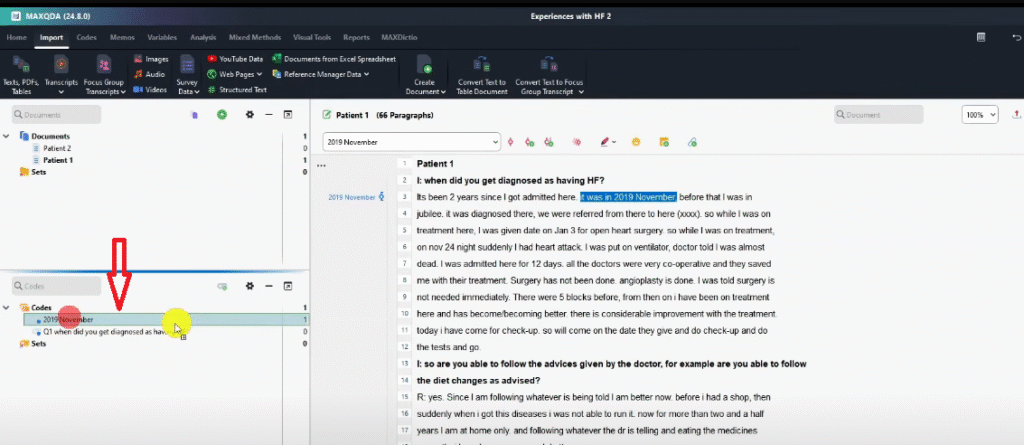Click the Codes search field

click(x=56, y=286)
